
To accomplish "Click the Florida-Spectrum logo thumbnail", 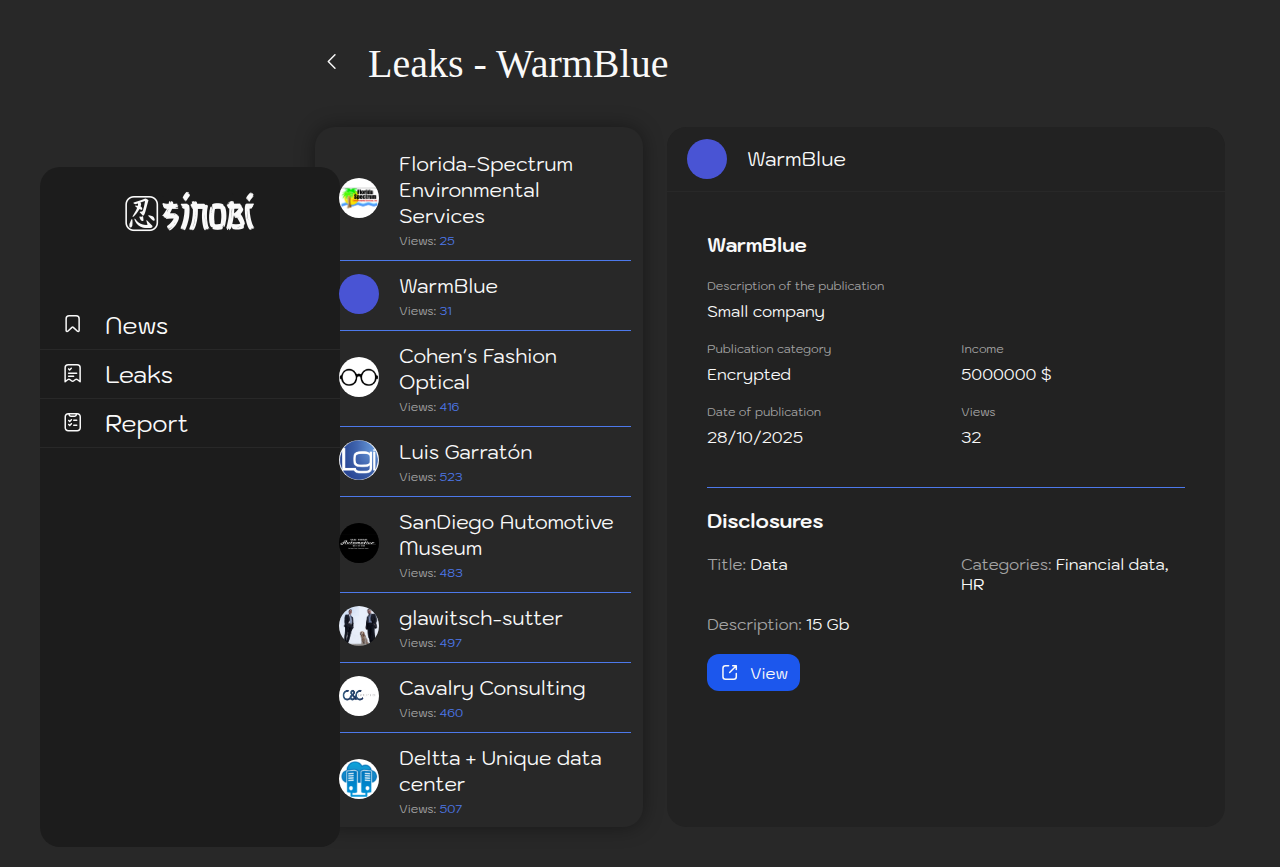I will (359, 198).
